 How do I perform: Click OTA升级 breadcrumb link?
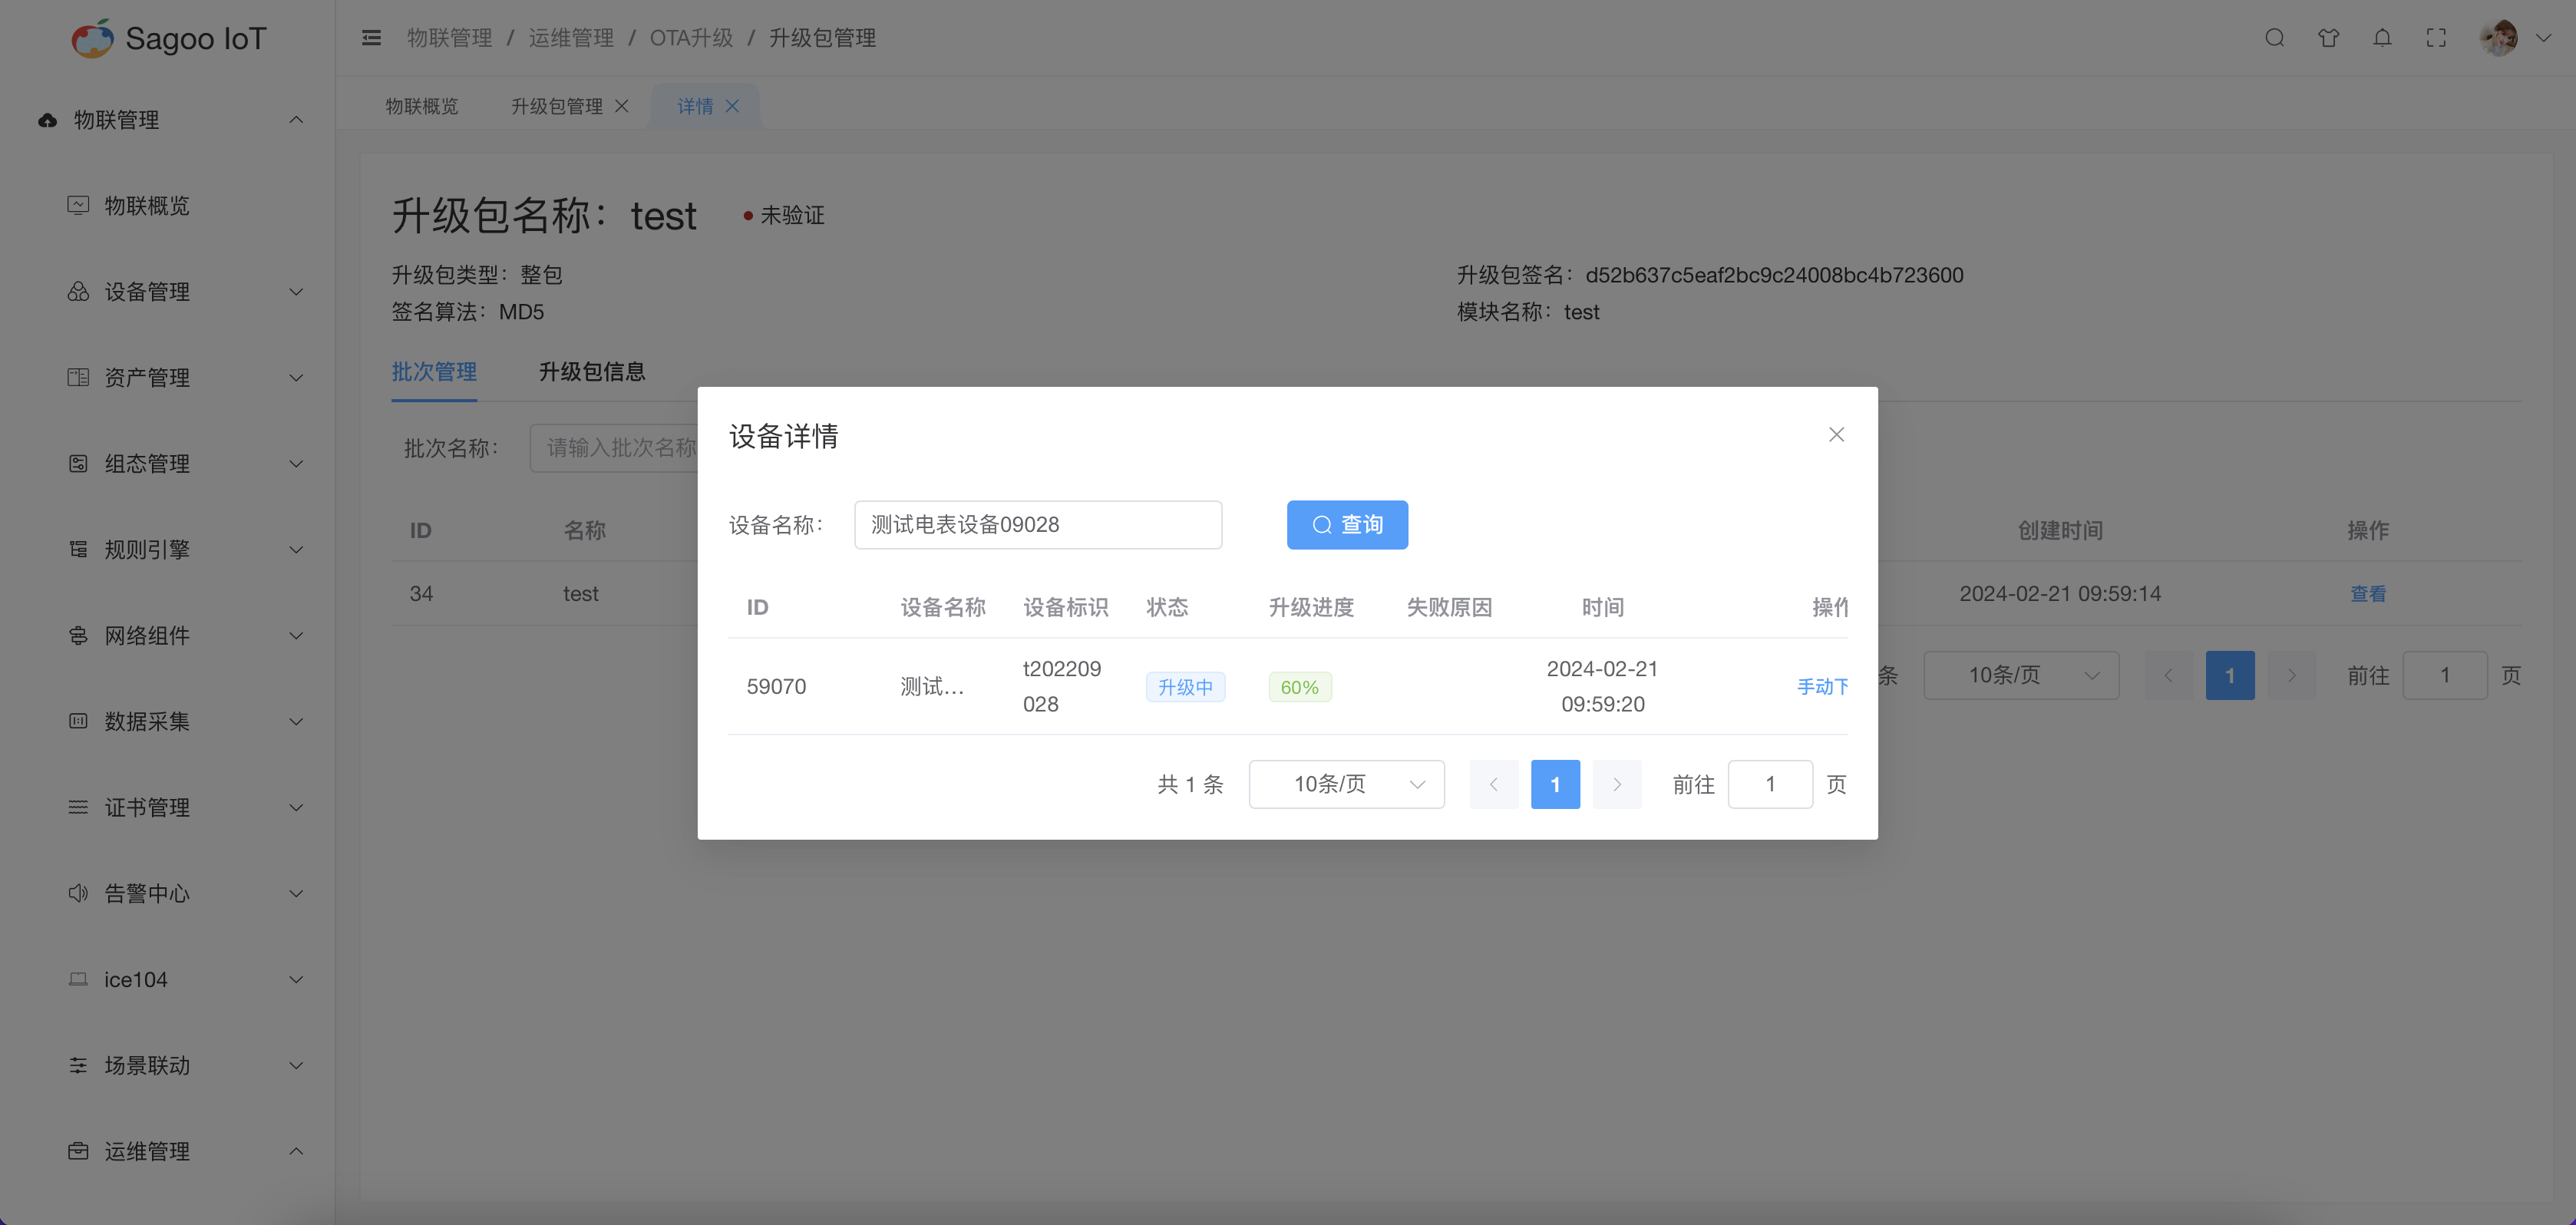pyautogui.click(x=691, y=38)
